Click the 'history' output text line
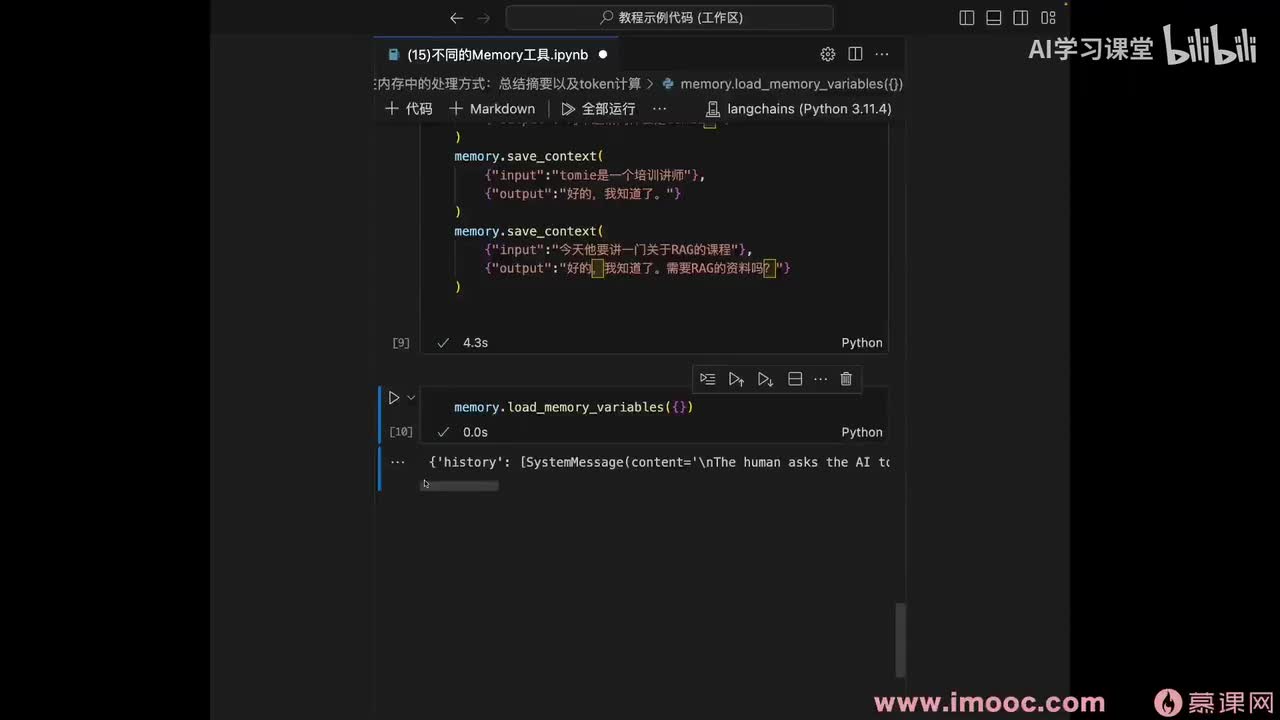This screenshot has width=1280, height=720. 659,462
